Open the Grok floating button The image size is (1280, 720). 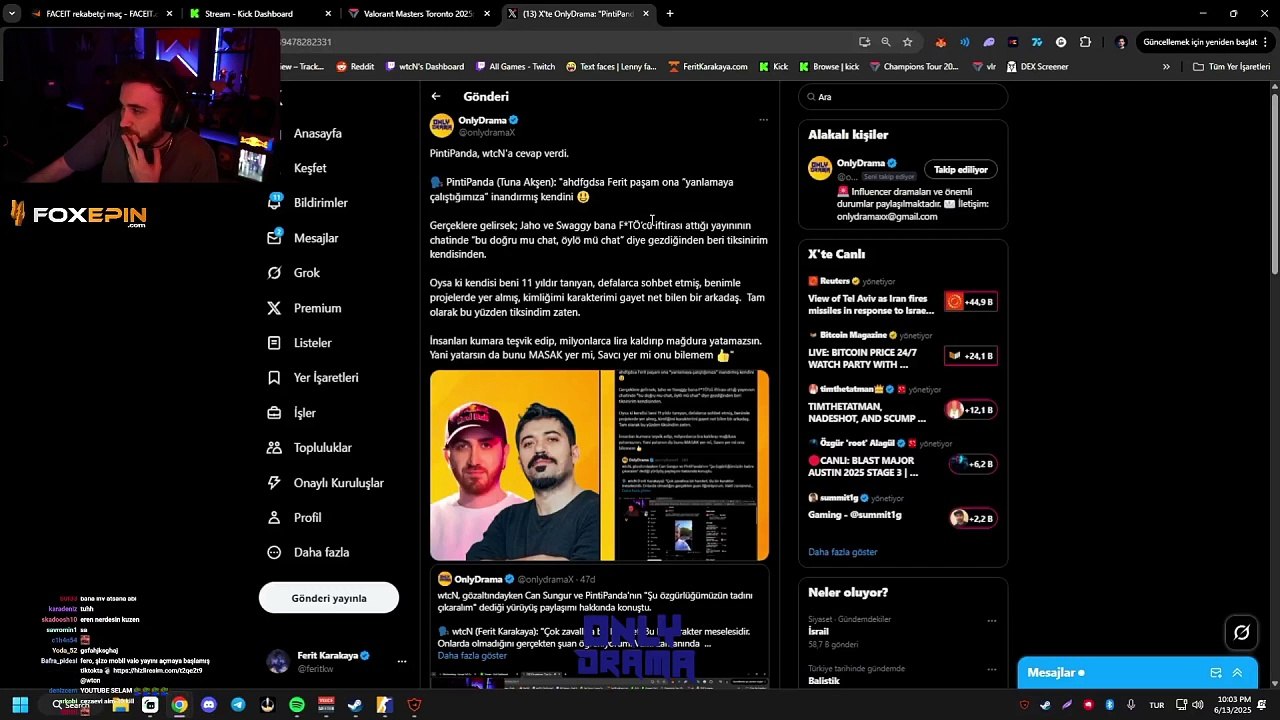(1242, 632)
